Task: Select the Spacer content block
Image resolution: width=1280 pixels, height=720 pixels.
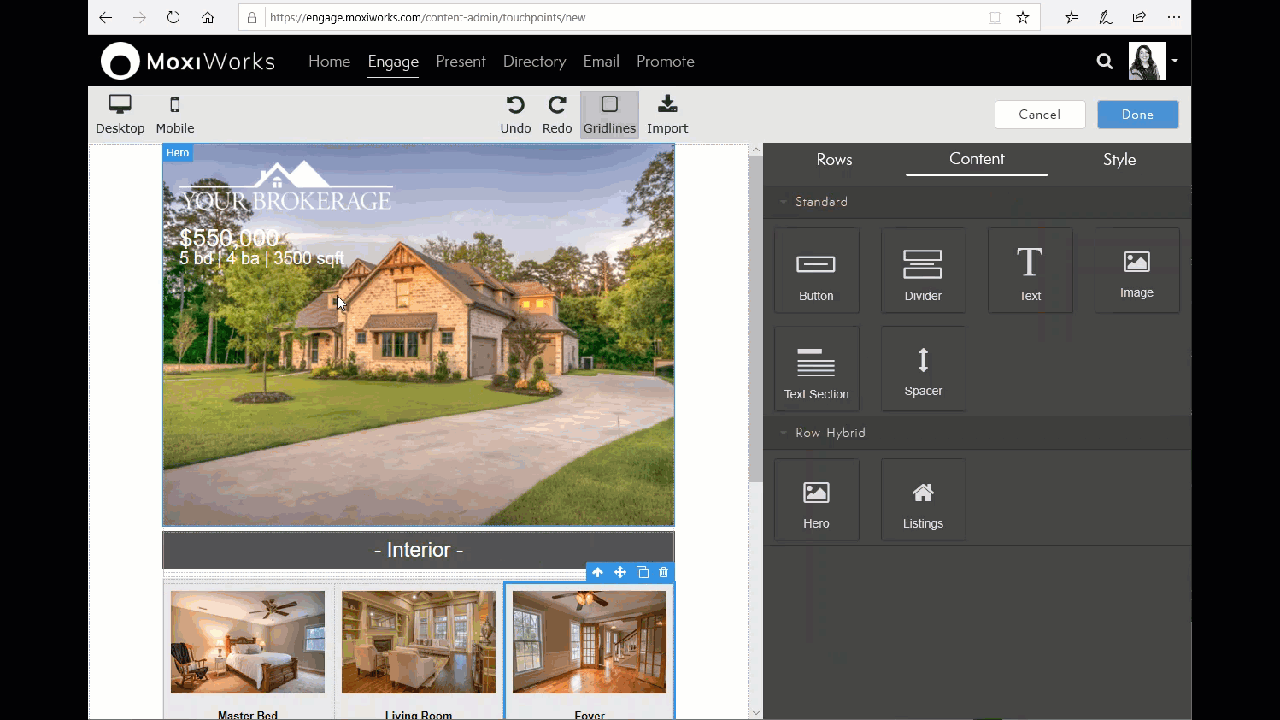Action: tap(922, 368)
